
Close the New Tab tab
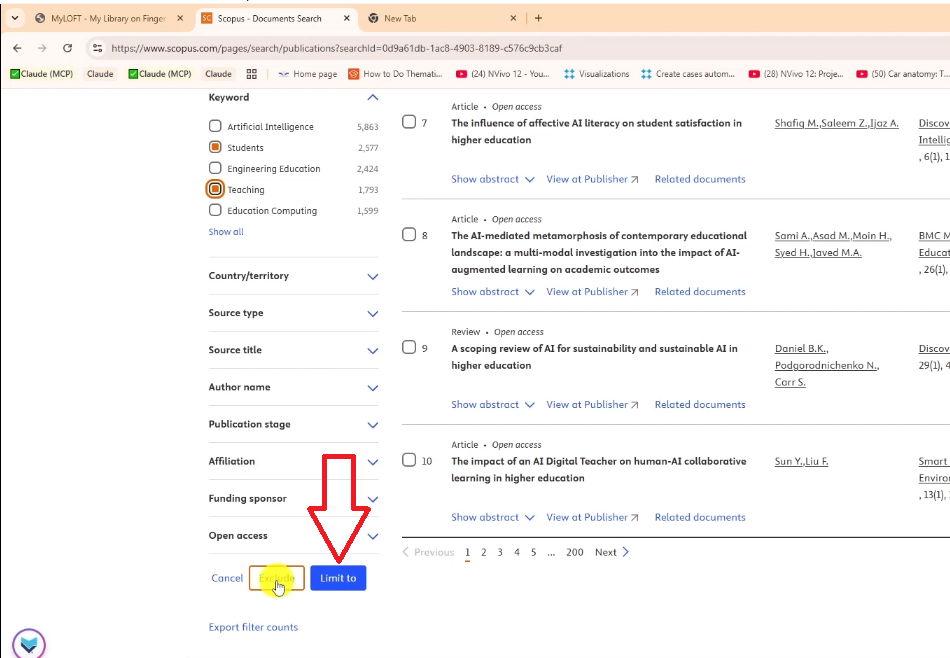click(x=513, y=18)
